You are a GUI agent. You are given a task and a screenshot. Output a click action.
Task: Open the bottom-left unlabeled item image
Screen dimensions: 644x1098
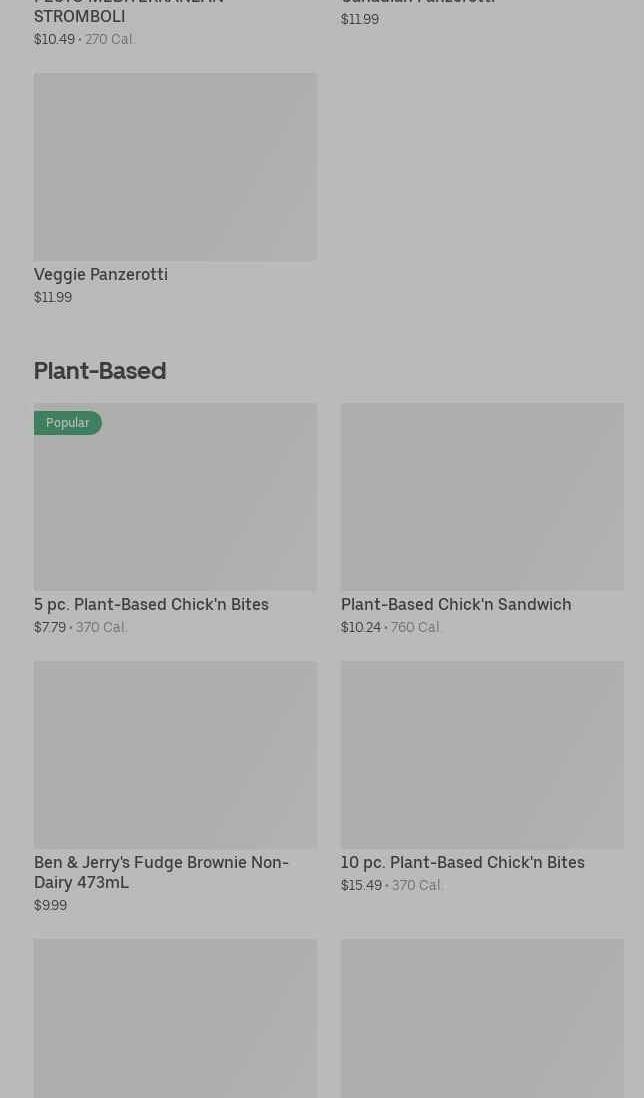pyautogui.click(x=175, y=1018)
